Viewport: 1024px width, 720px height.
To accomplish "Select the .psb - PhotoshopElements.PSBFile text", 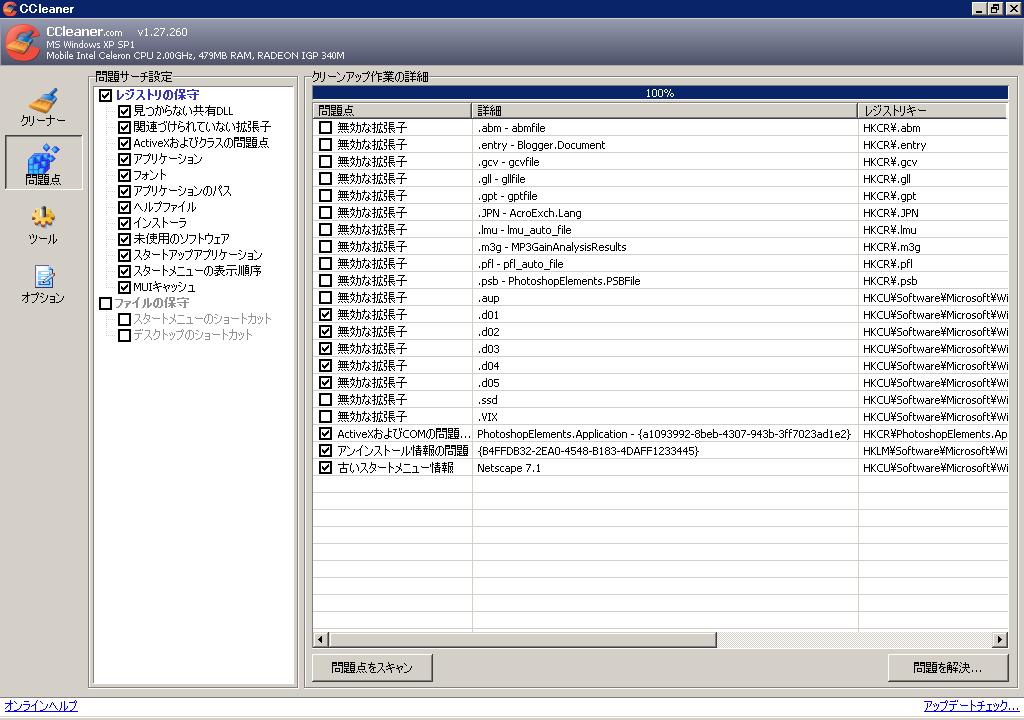I will pos(559,281).
